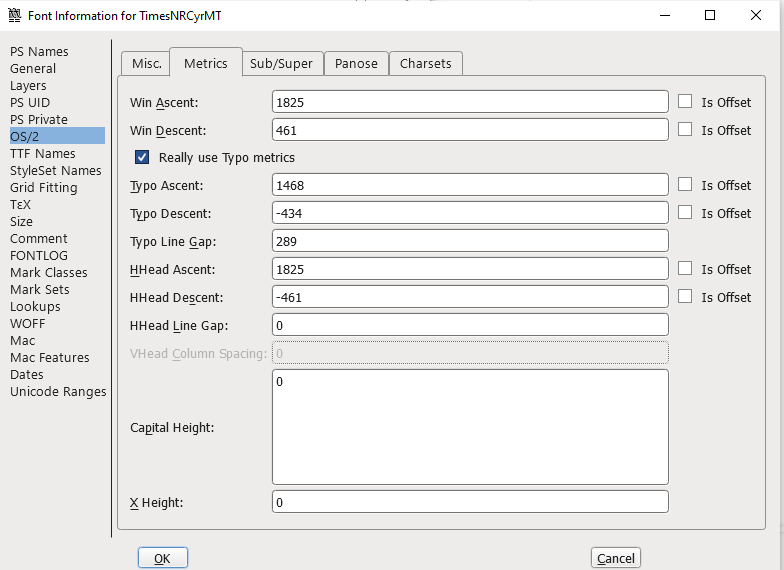Open the Mac Features section
Screen dimensions: 784x570
click(50, 358)
